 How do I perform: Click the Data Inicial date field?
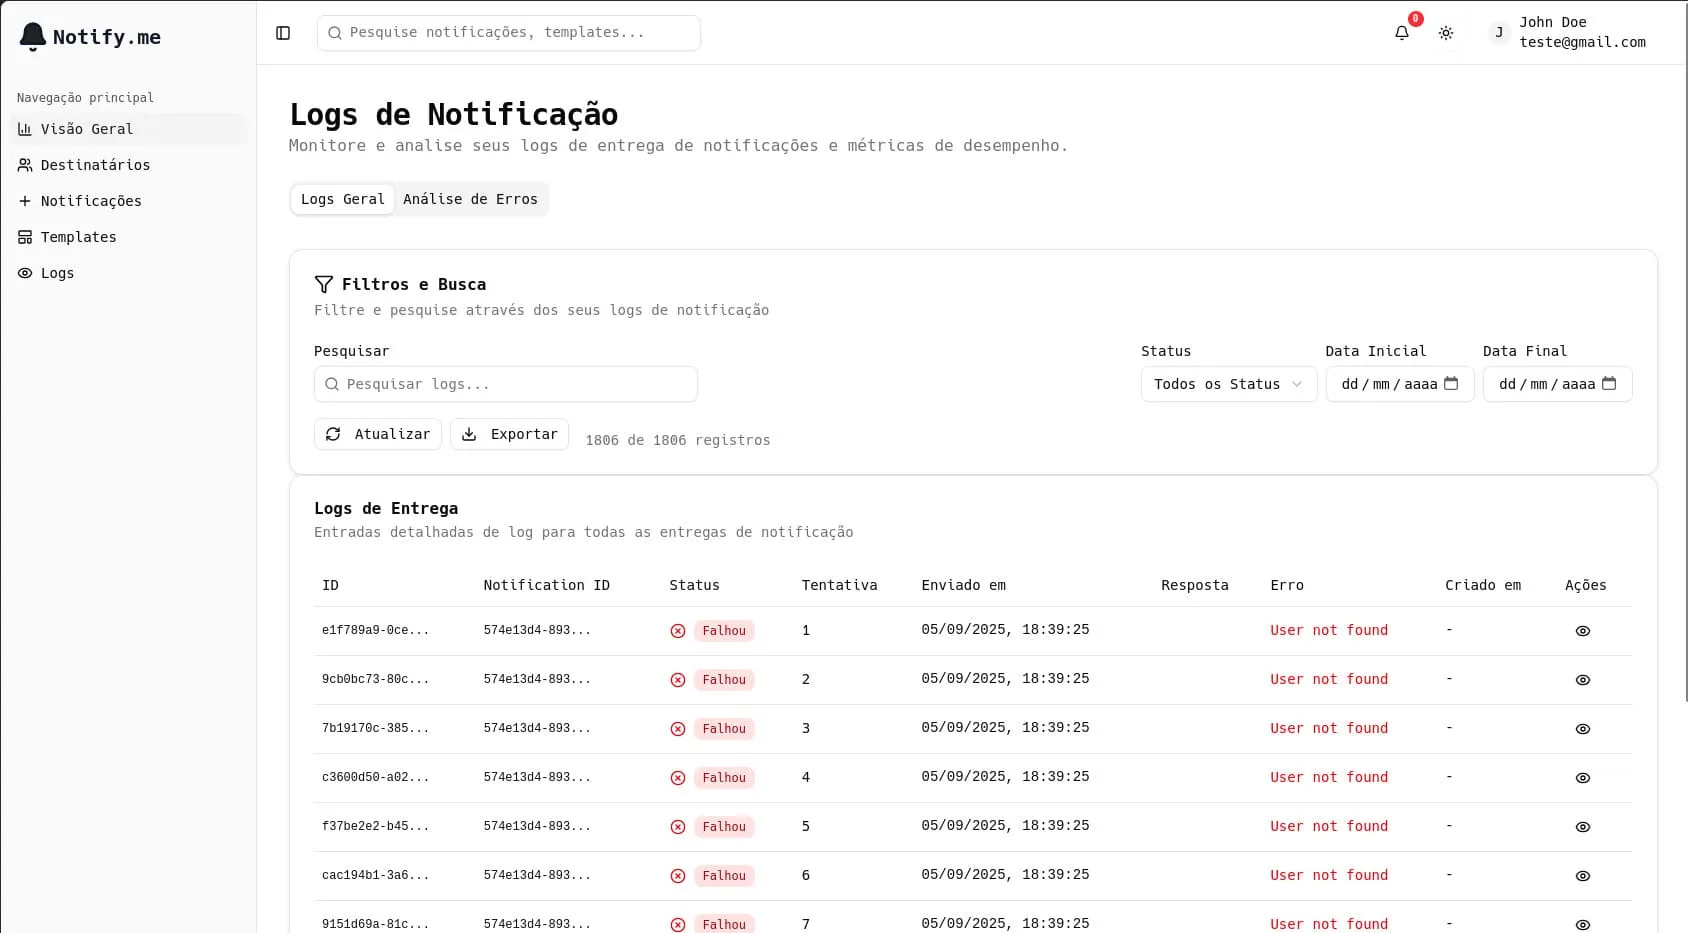pyautogui.click(x=1400, y=384)
